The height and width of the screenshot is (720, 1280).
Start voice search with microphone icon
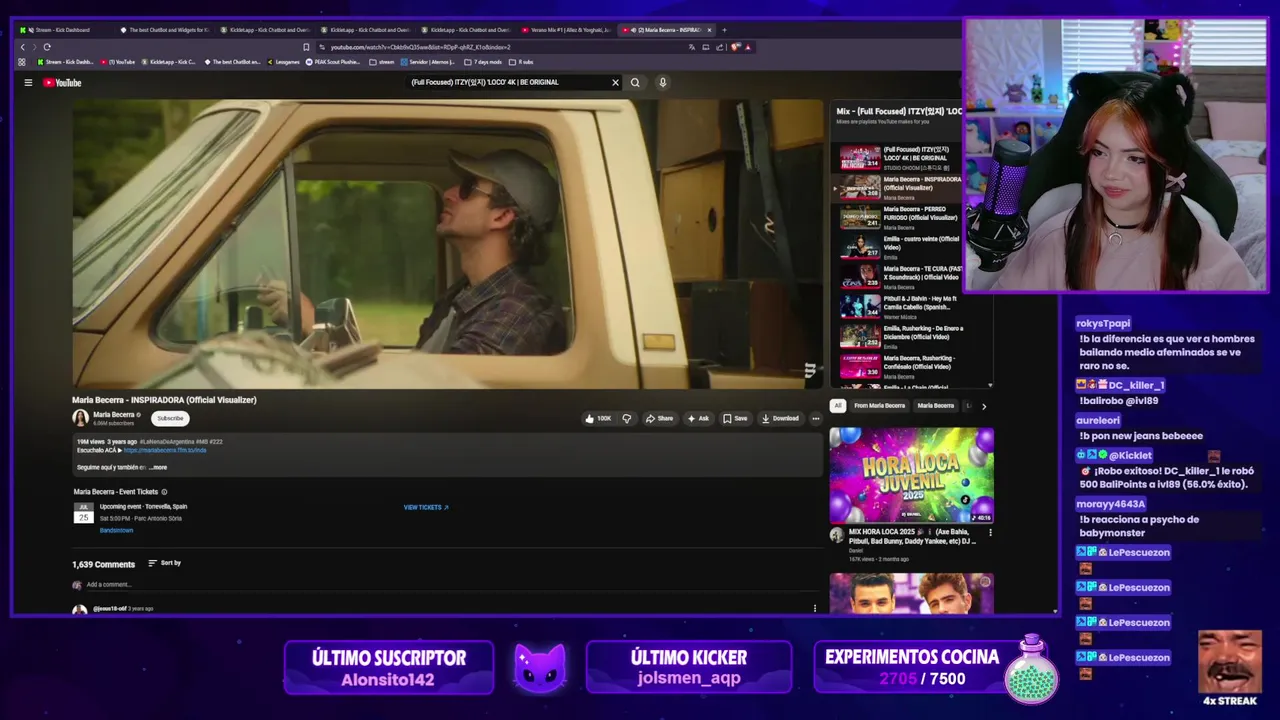click(x=662, y=83)
